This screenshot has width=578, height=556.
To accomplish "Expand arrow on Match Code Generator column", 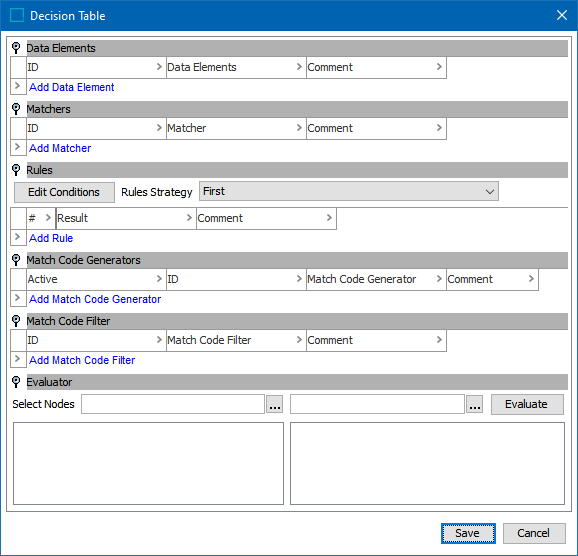I will 439,279.
